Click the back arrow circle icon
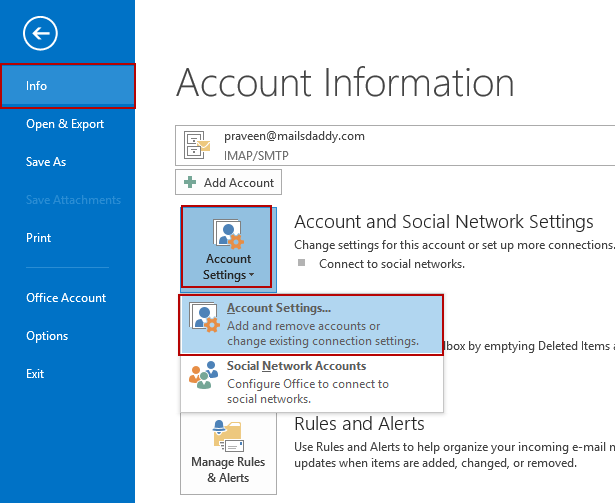This screenshot has height=503, width=615. pyautogui.click(x=40, y=33)
